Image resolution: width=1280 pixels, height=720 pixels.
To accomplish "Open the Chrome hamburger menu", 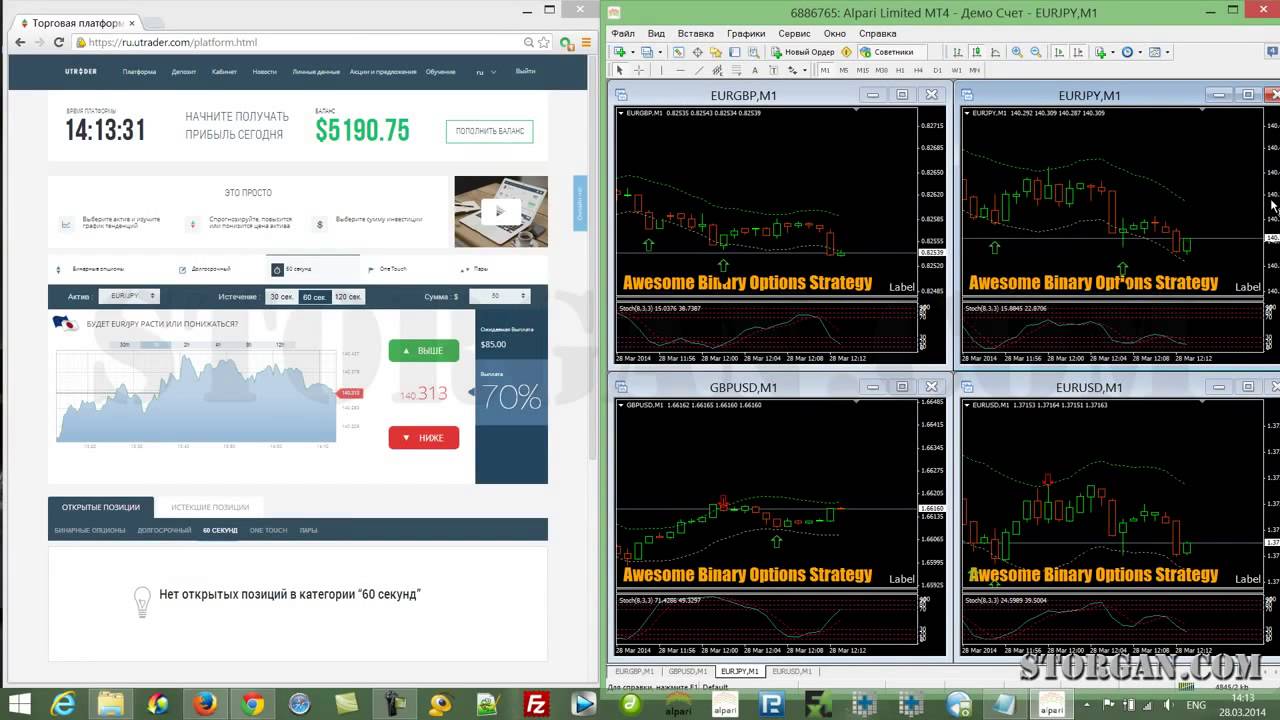I will pyautogui.click(x=587, y=42).
